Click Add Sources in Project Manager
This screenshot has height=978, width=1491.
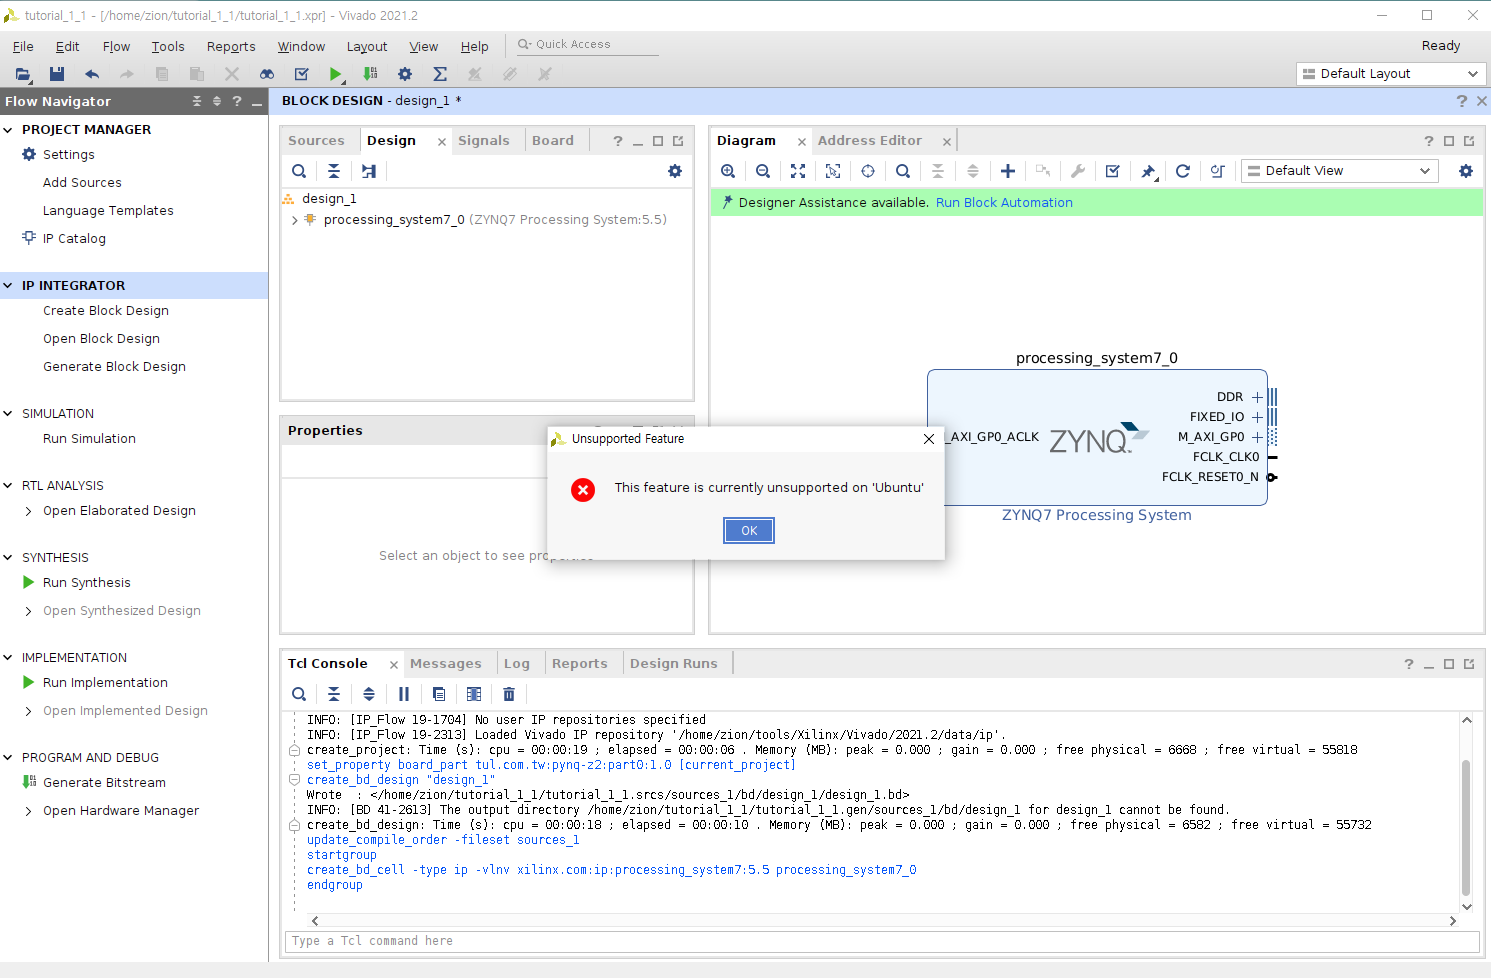click(x=82, y=183)
